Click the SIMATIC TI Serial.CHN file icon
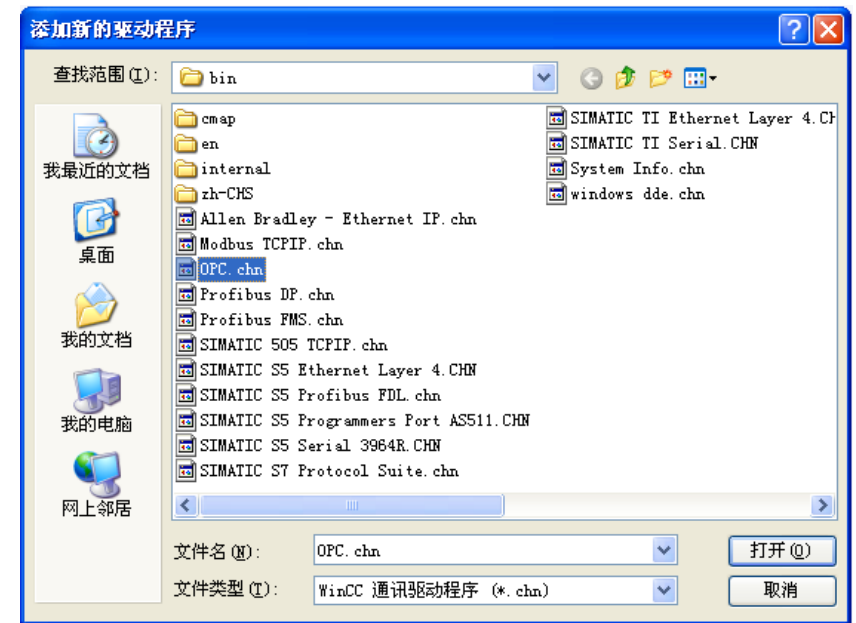Image resolution: width=856 pixels, height=623 pixels. pos(556,143)
